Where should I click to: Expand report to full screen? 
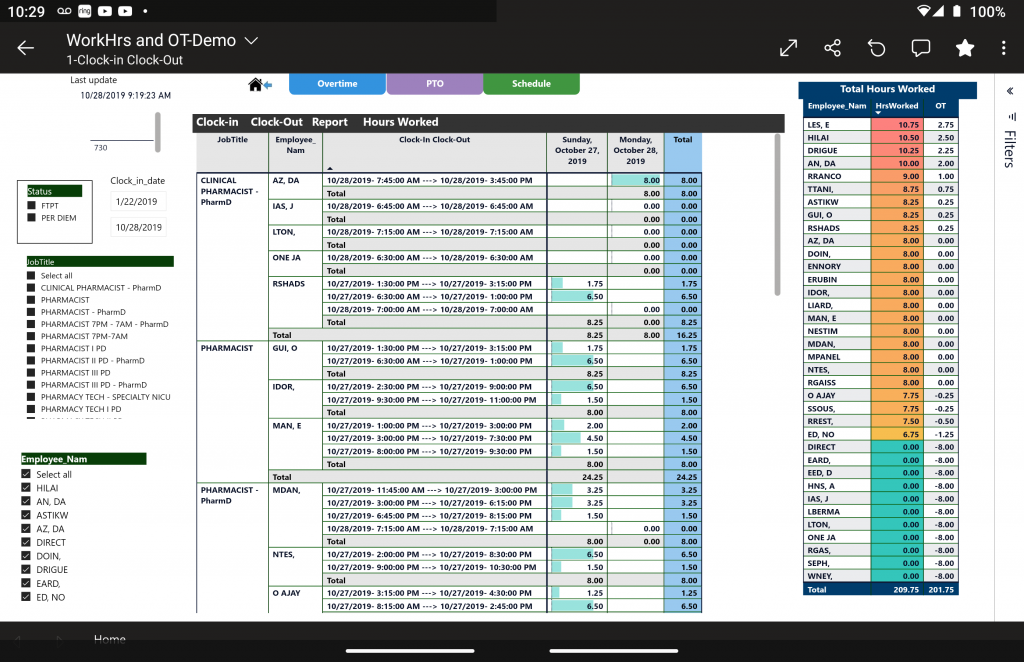(788, 48)
